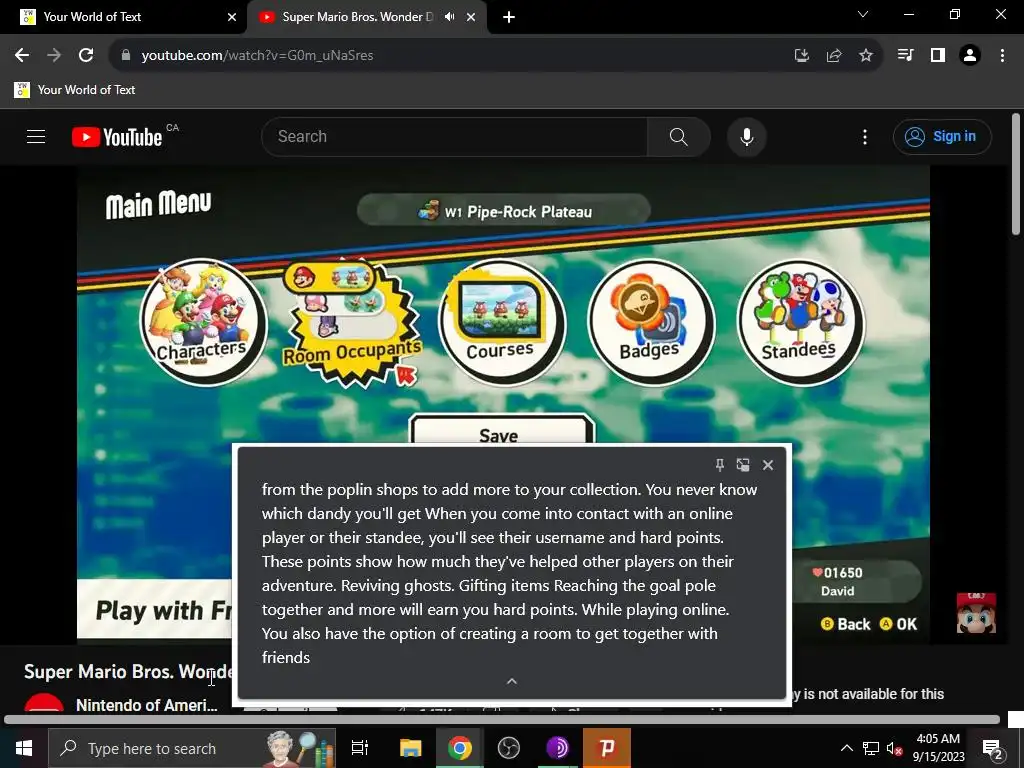The image size is (1024, 768).
Task: Focus the YouTube Search field
Action: (x=455, y=136)
